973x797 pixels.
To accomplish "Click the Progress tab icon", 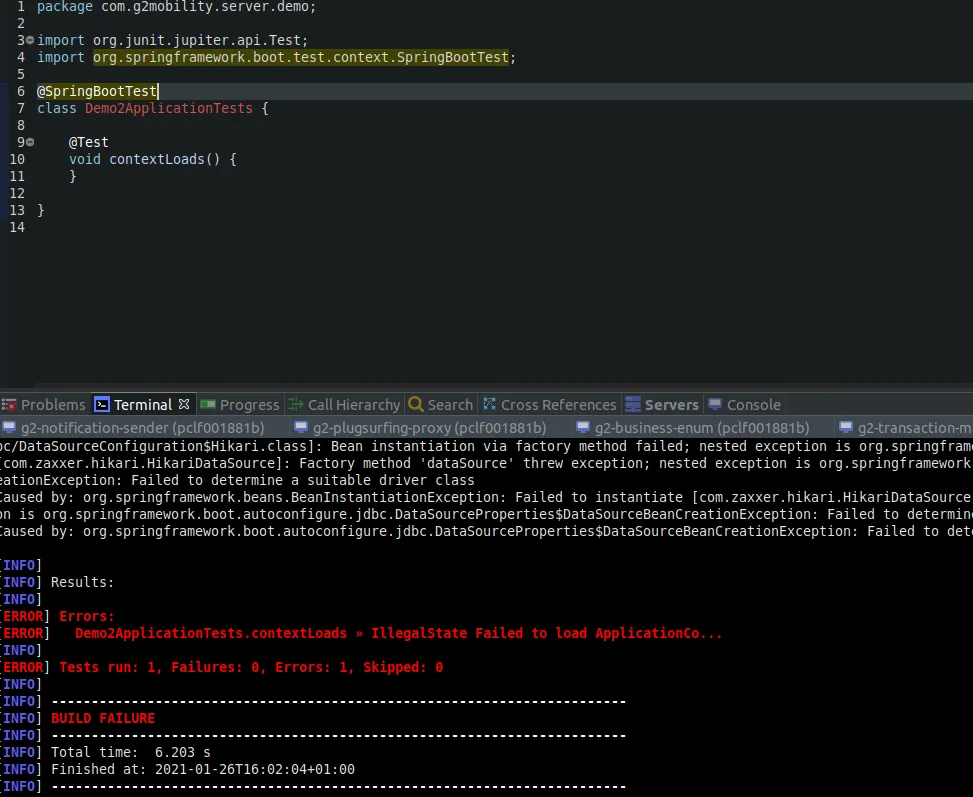I will [208, 405].
